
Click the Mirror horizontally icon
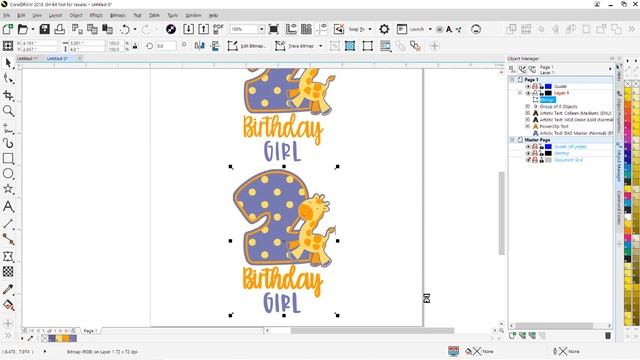coord(200,46)
